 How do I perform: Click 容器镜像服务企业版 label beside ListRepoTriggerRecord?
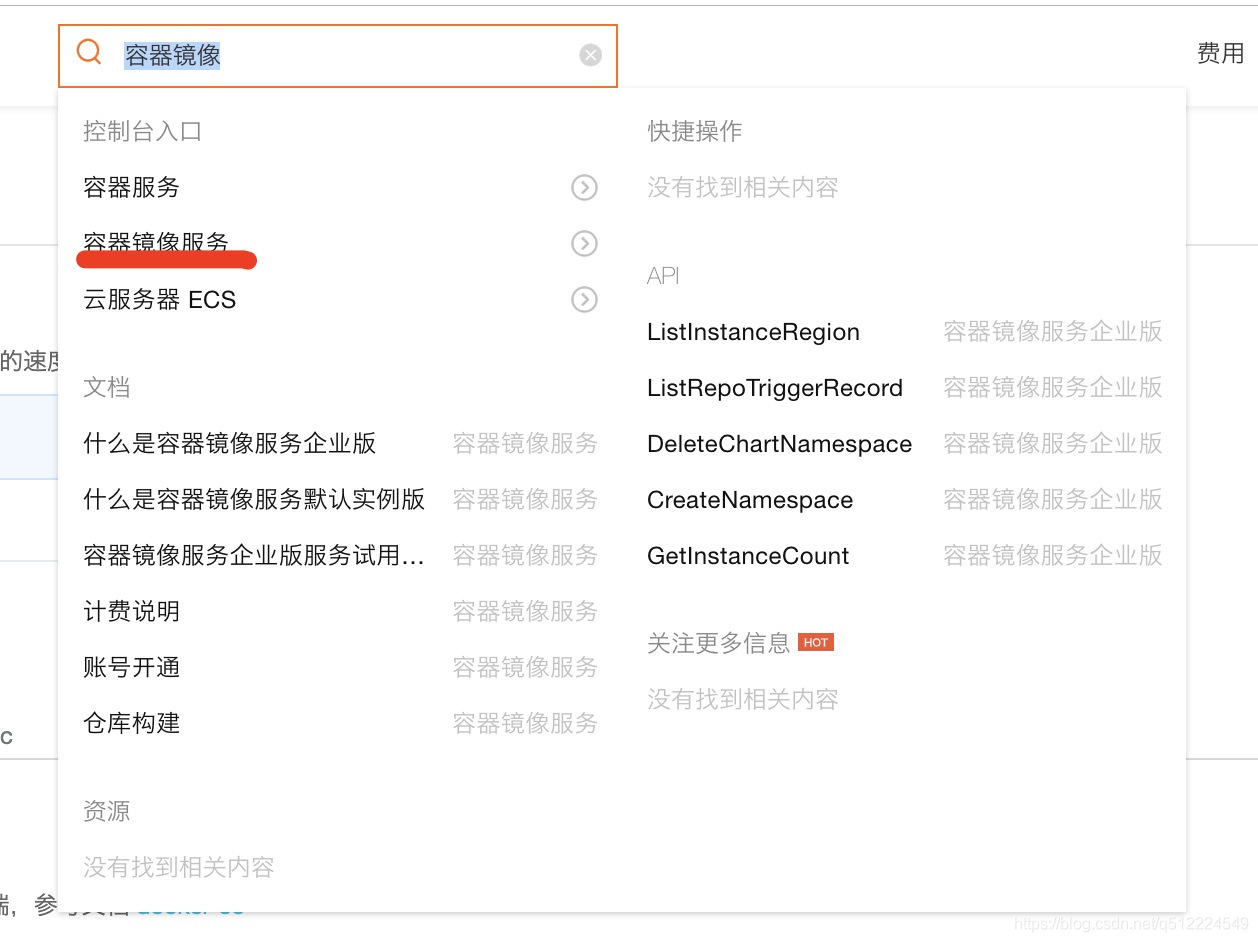[x=1053, y=388]
